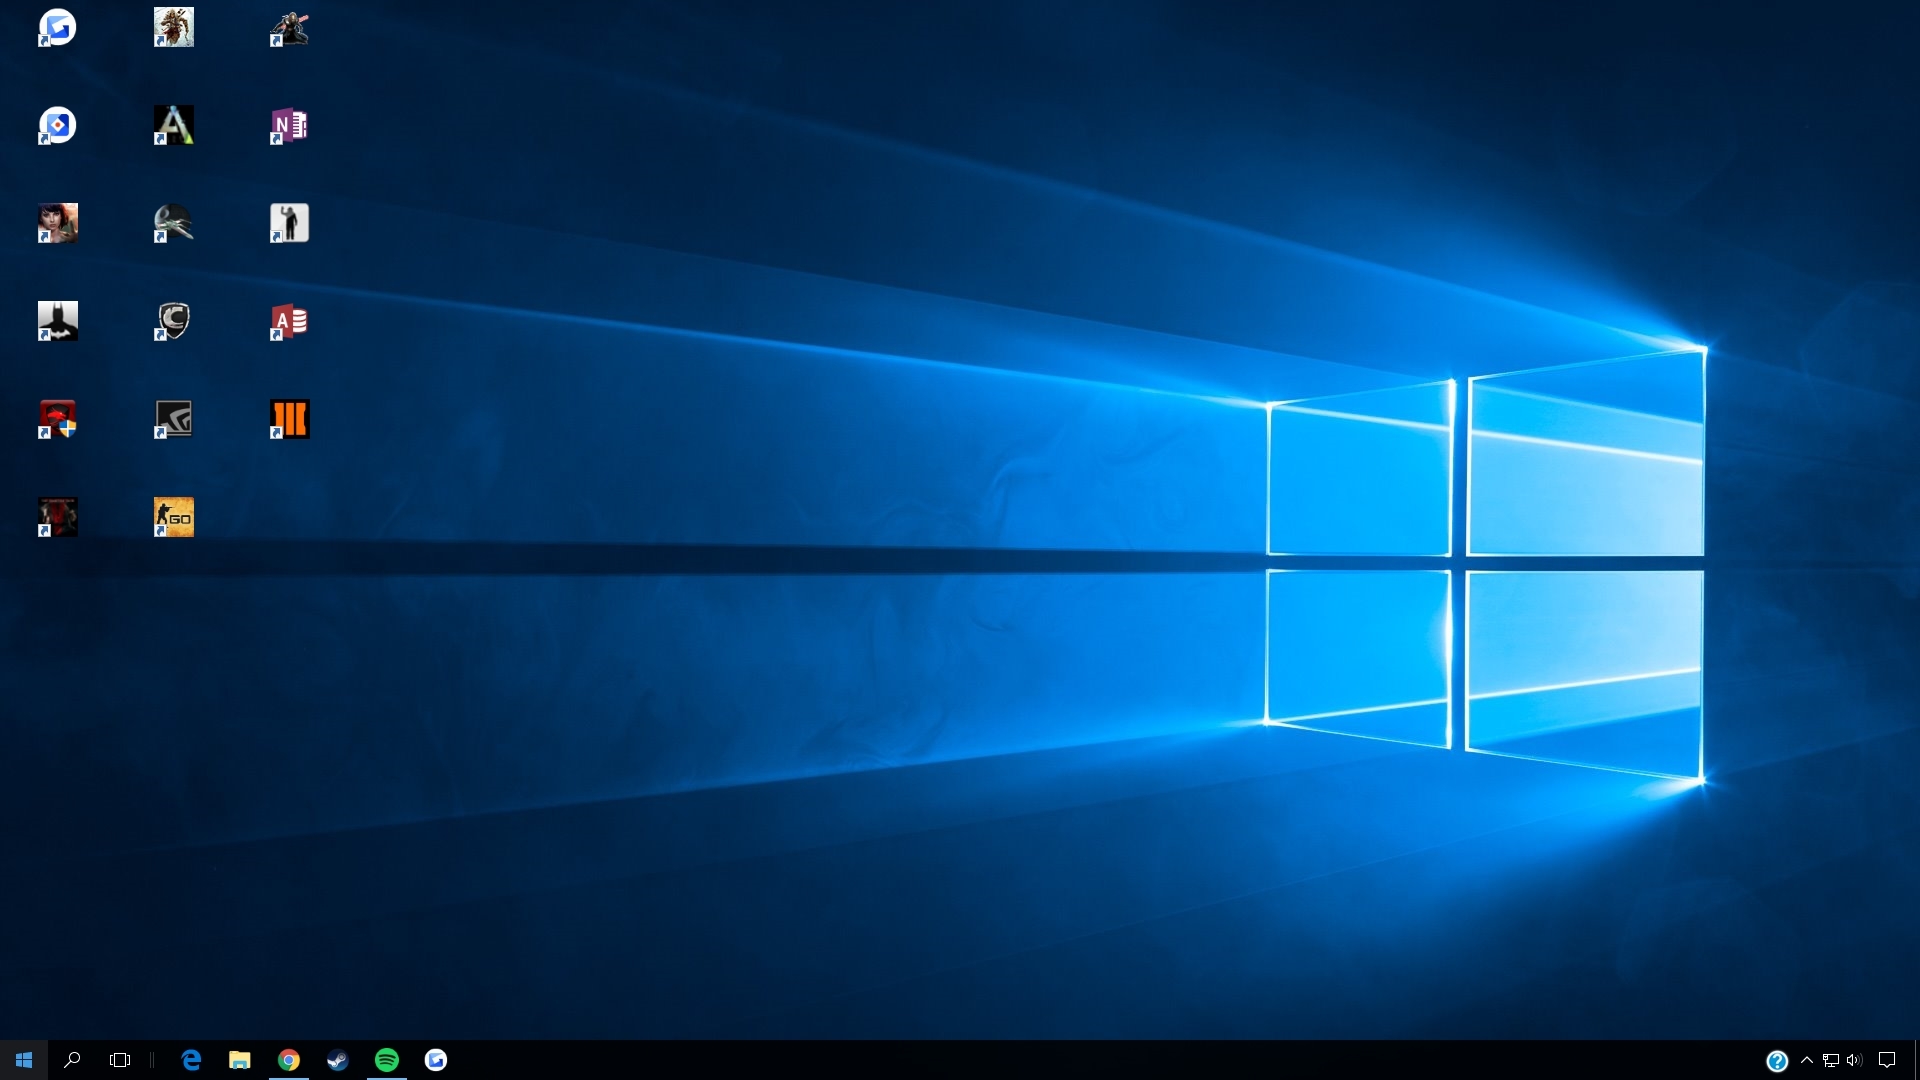Open the Action Center notifications
This screenshot has height=1080, width=1920.
[1887, 1060]
